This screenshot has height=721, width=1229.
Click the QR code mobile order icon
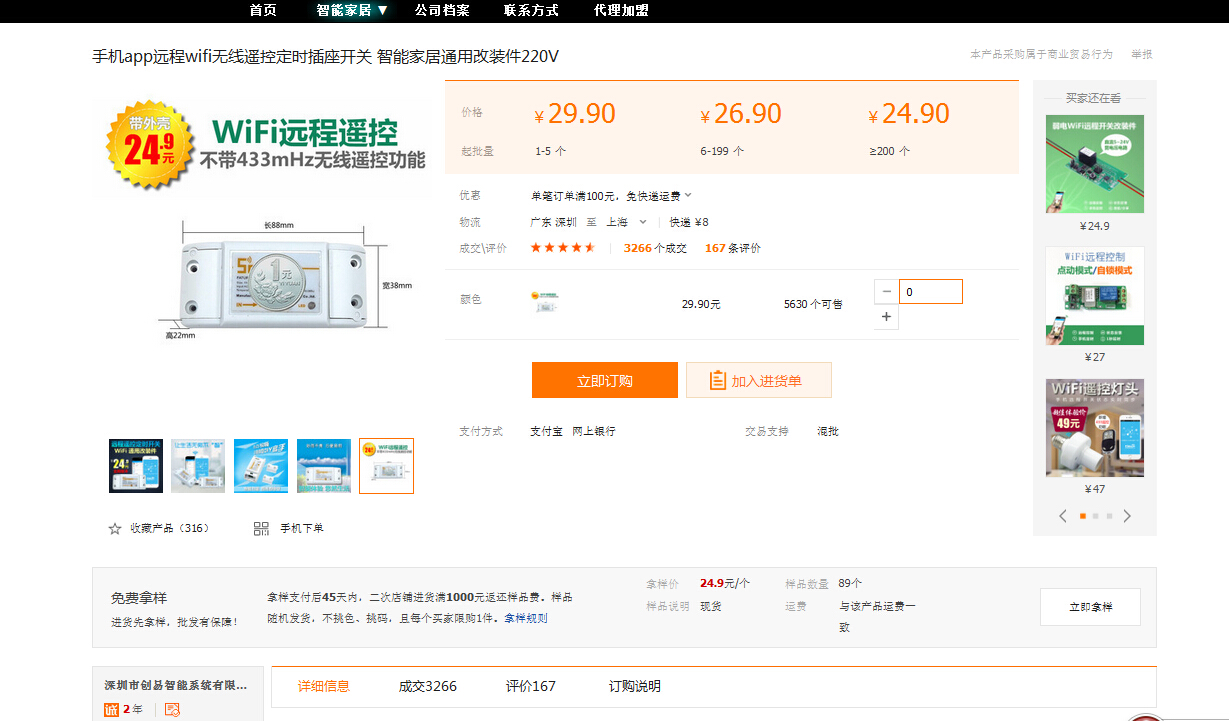(262, 528)
